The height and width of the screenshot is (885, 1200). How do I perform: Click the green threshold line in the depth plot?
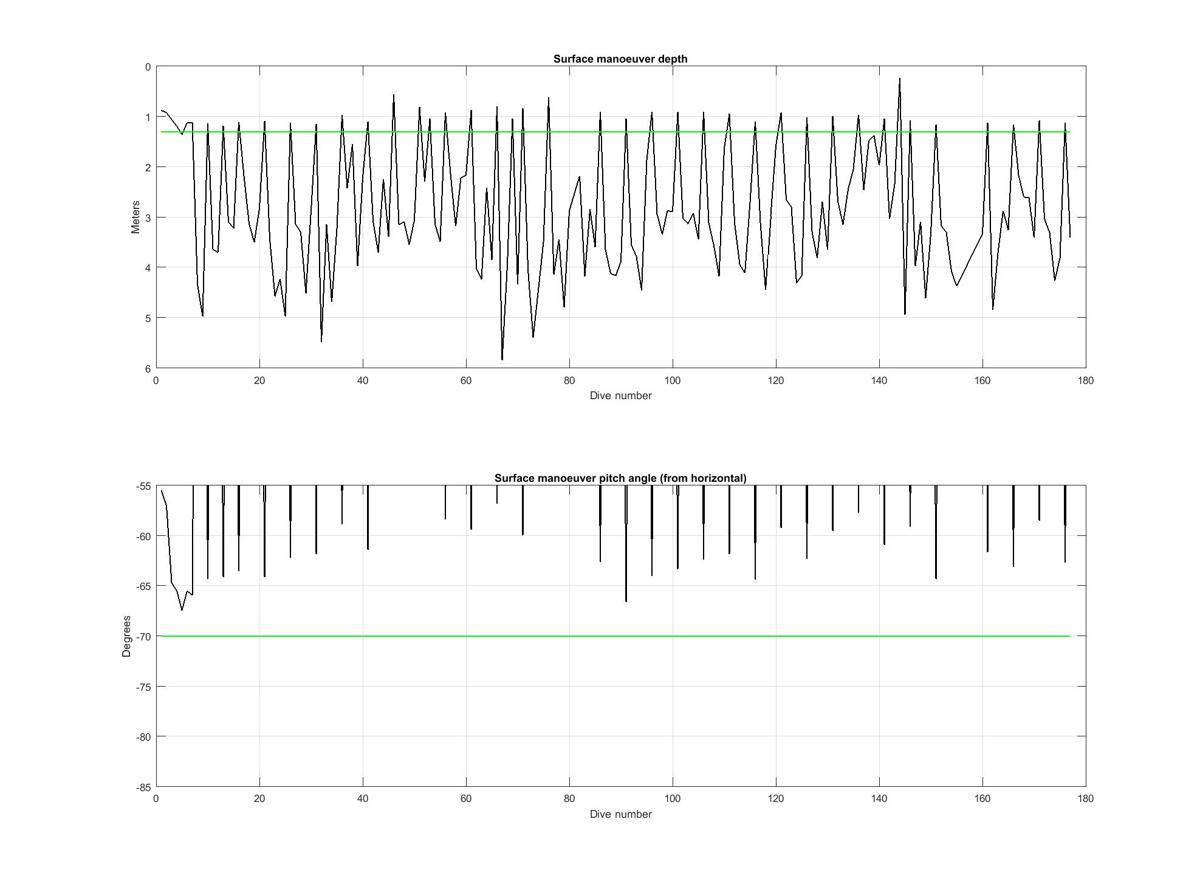tap(615, 132)
